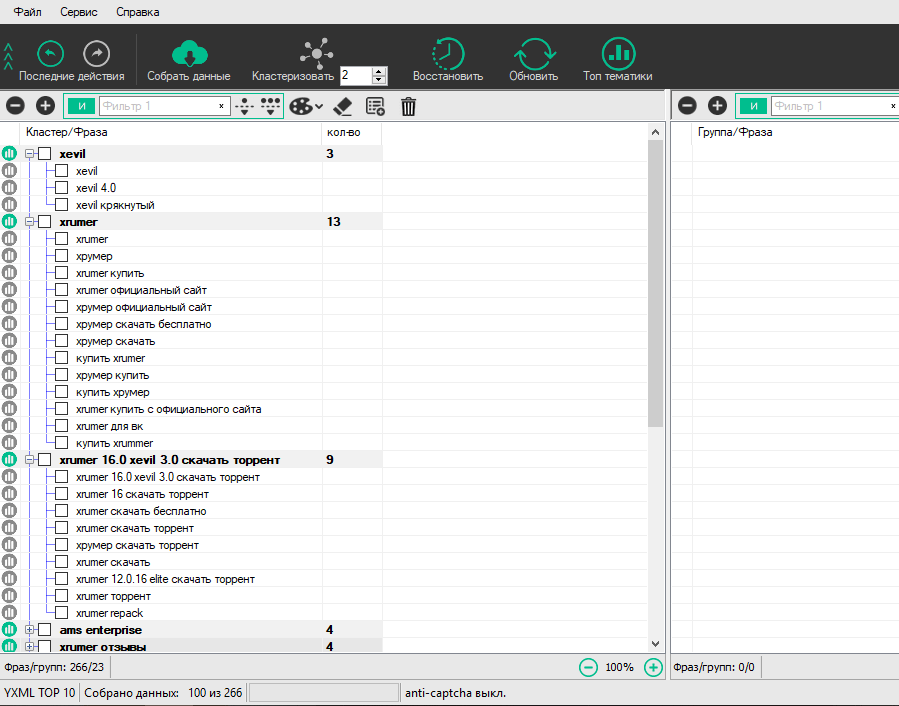Click the vertical scrollbar thumb of the cluster list
This screenshot has height=706, width=899.
655,284
